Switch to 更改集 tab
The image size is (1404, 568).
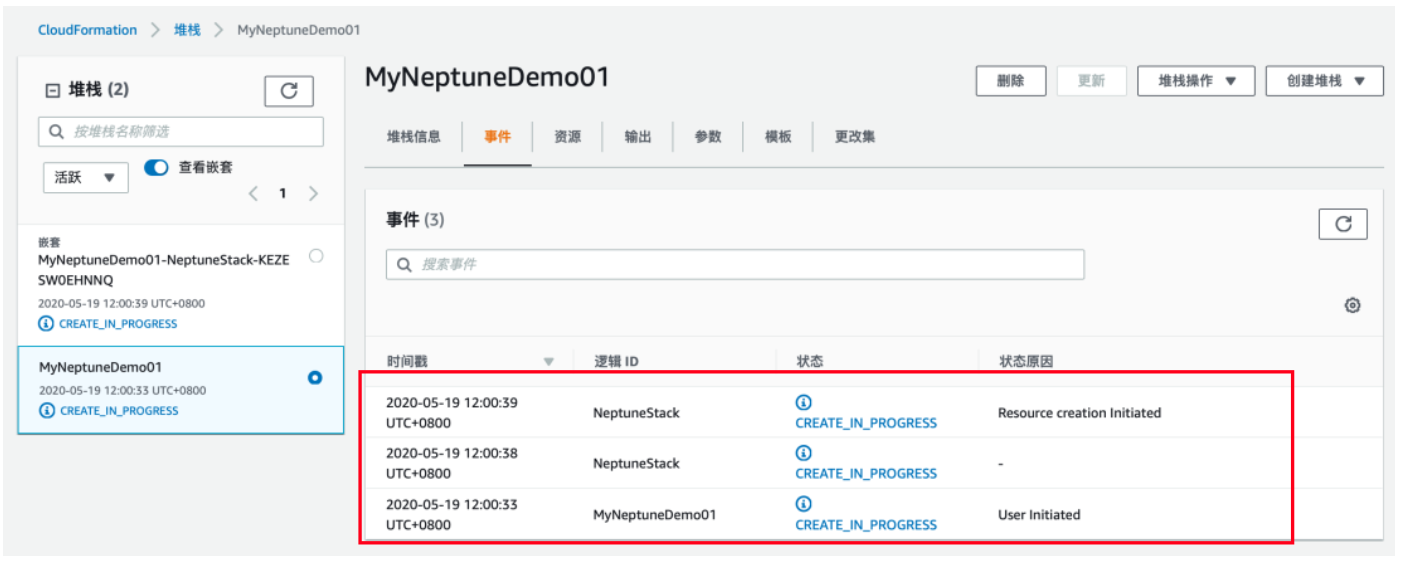(x=855, y=137)
